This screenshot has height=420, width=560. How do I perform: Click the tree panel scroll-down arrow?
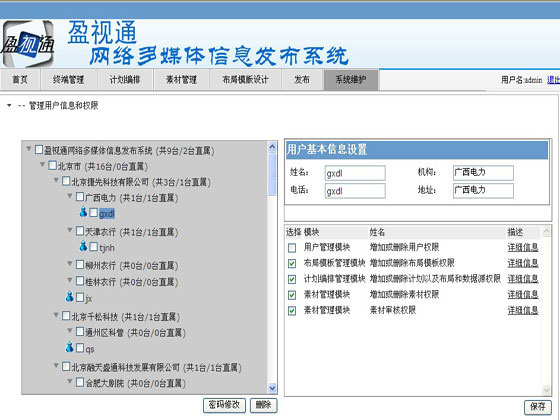coord(272,388)
